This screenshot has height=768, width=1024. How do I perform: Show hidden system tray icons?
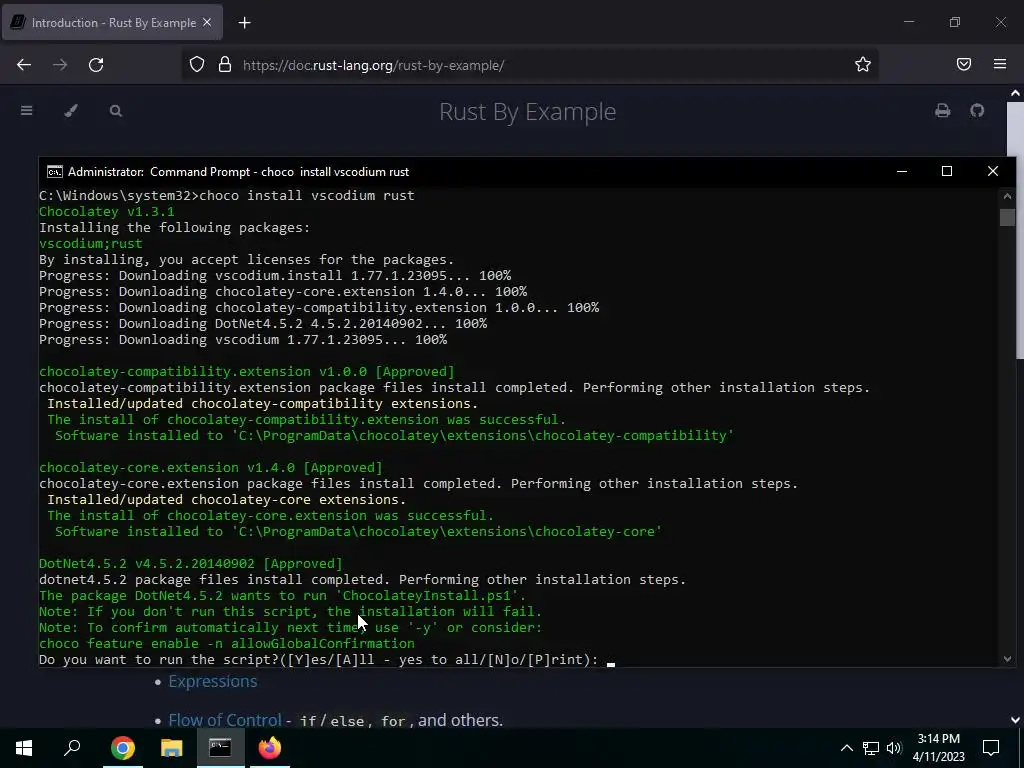click(846, 748)
